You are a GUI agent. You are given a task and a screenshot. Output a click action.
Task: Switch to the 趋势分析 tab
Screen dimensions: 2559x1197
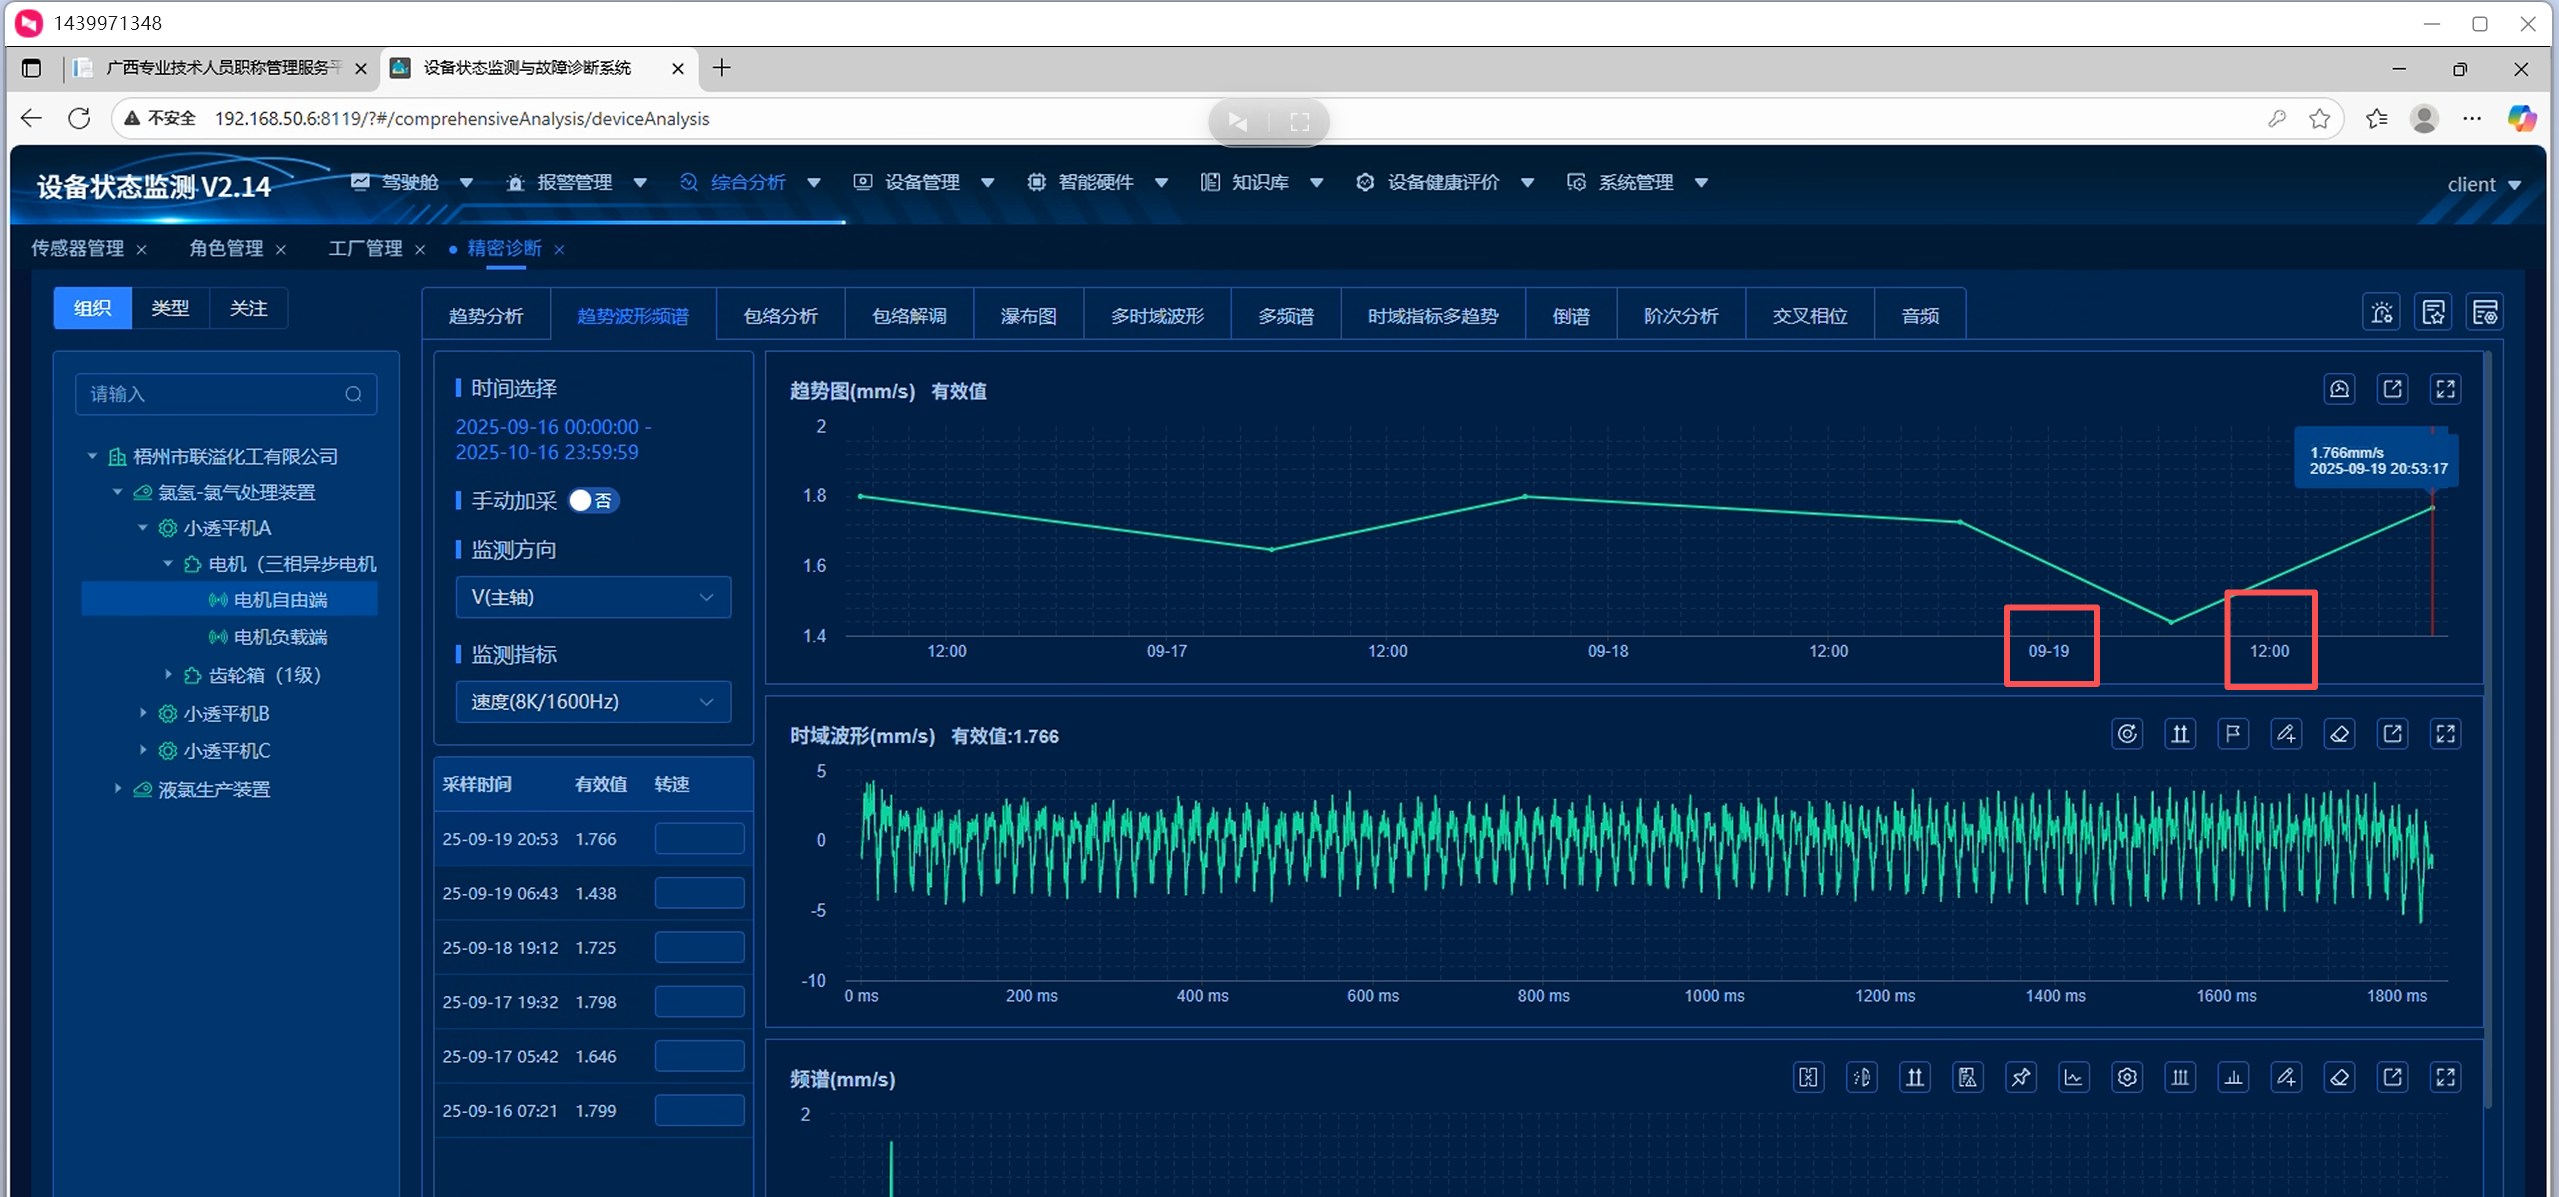(486, 315)
